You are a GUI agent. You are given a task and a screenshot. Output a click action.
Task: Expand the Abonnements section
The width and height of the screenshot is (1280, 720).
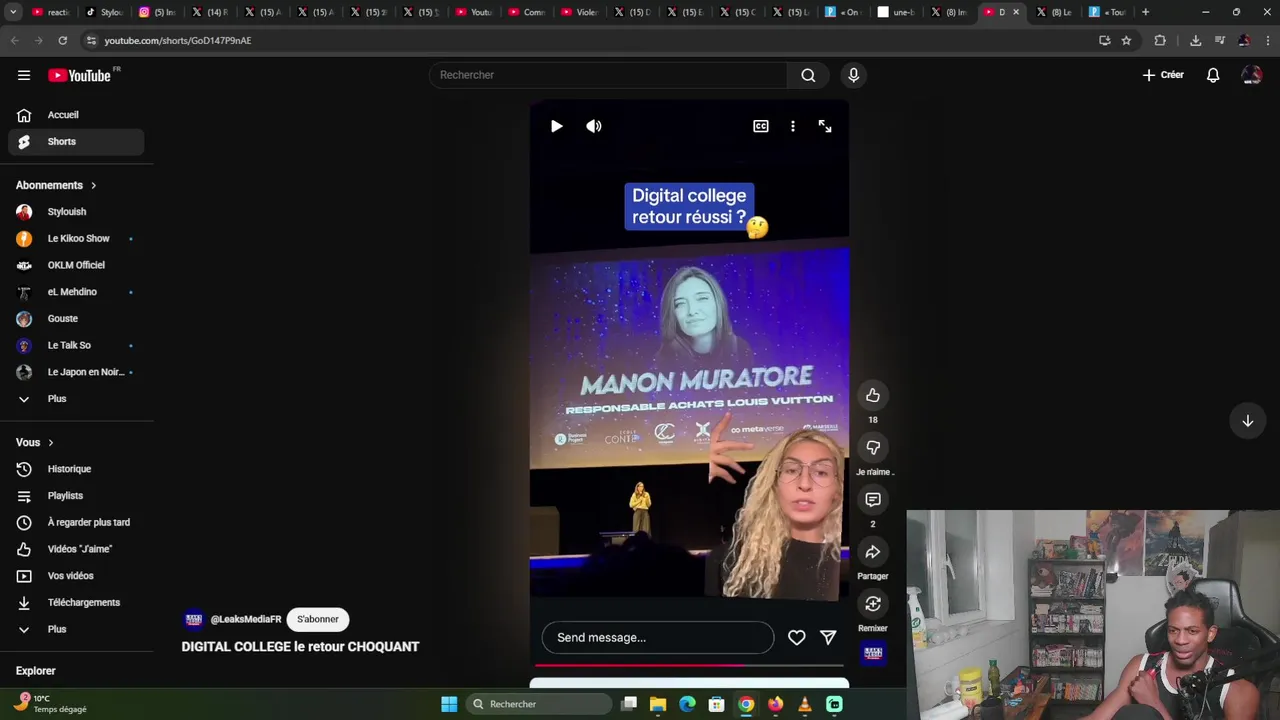click(56, 185)
